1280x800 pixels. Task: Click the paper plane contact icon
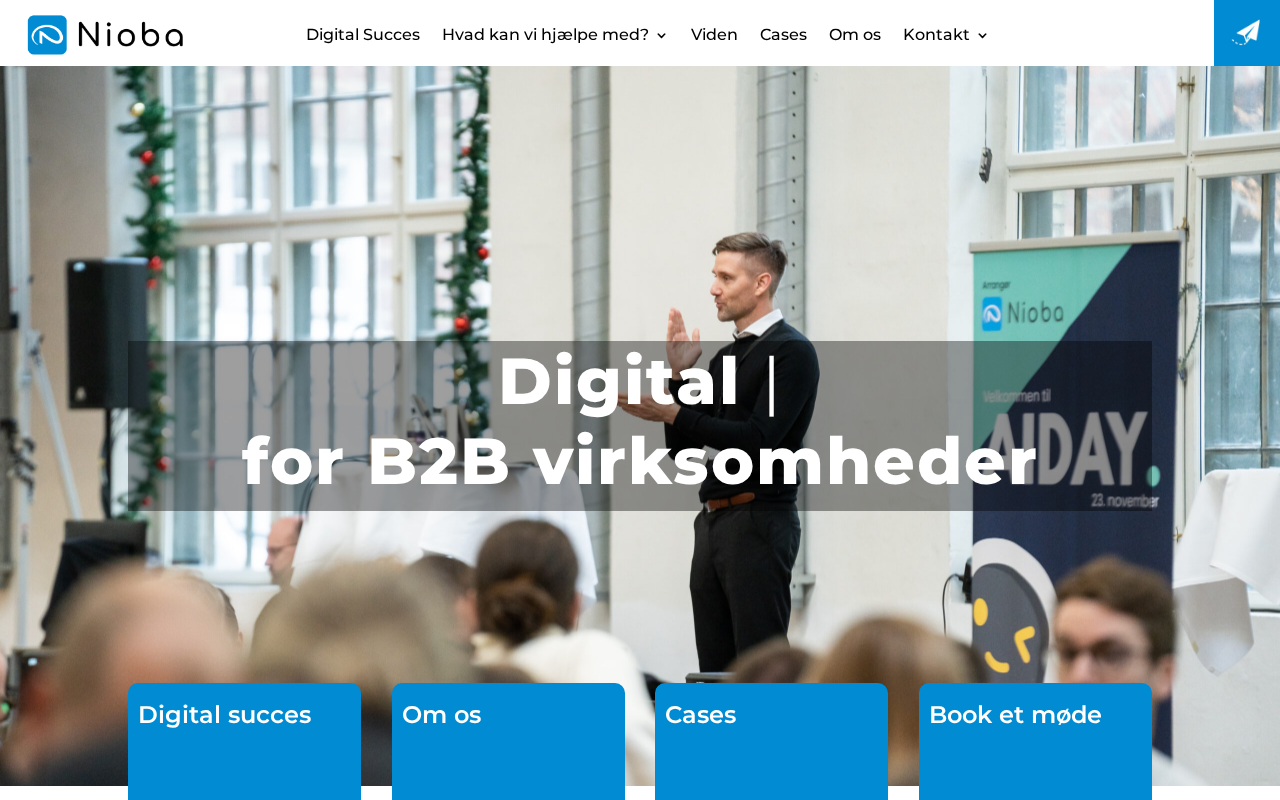coord(1246,32)
